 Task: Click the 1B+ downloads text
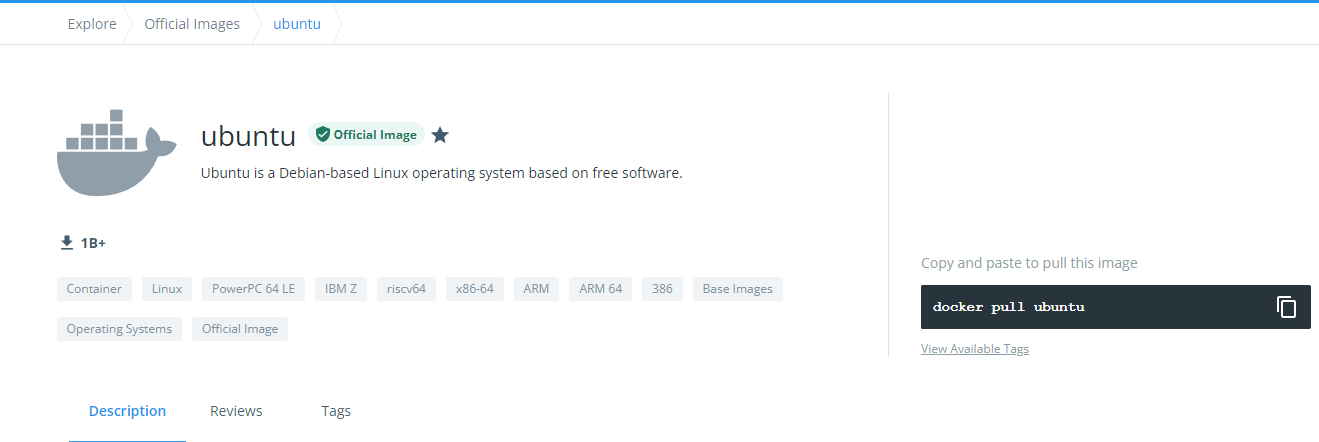tap(93, 243)
